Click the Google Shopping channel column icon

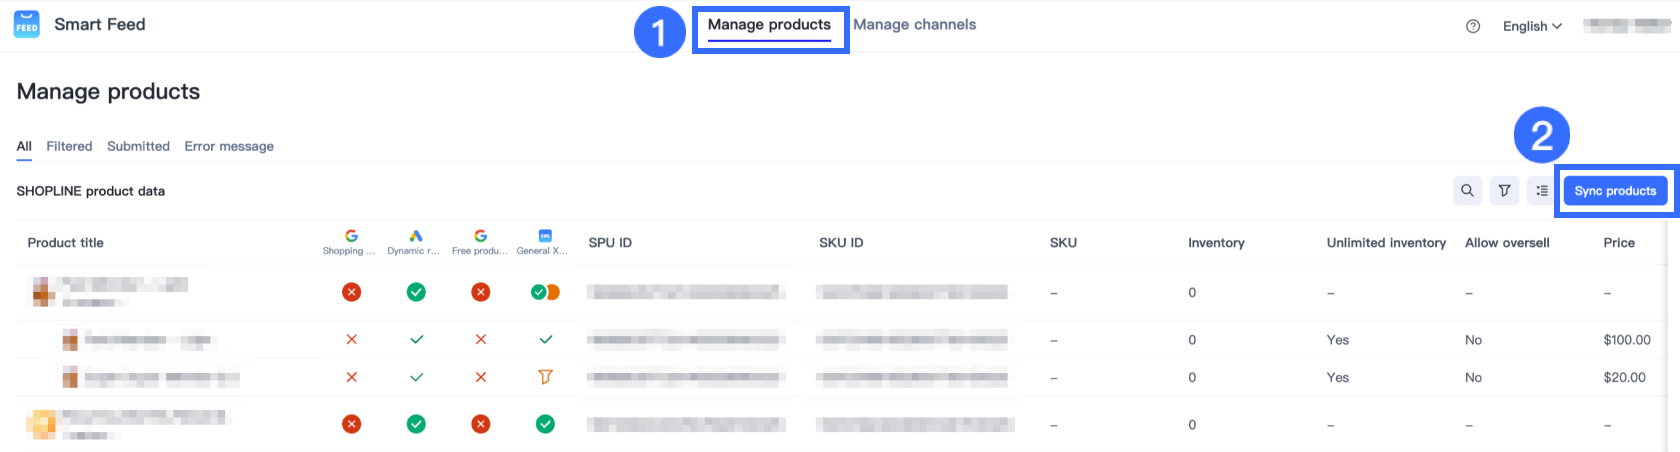click(351, 237)
